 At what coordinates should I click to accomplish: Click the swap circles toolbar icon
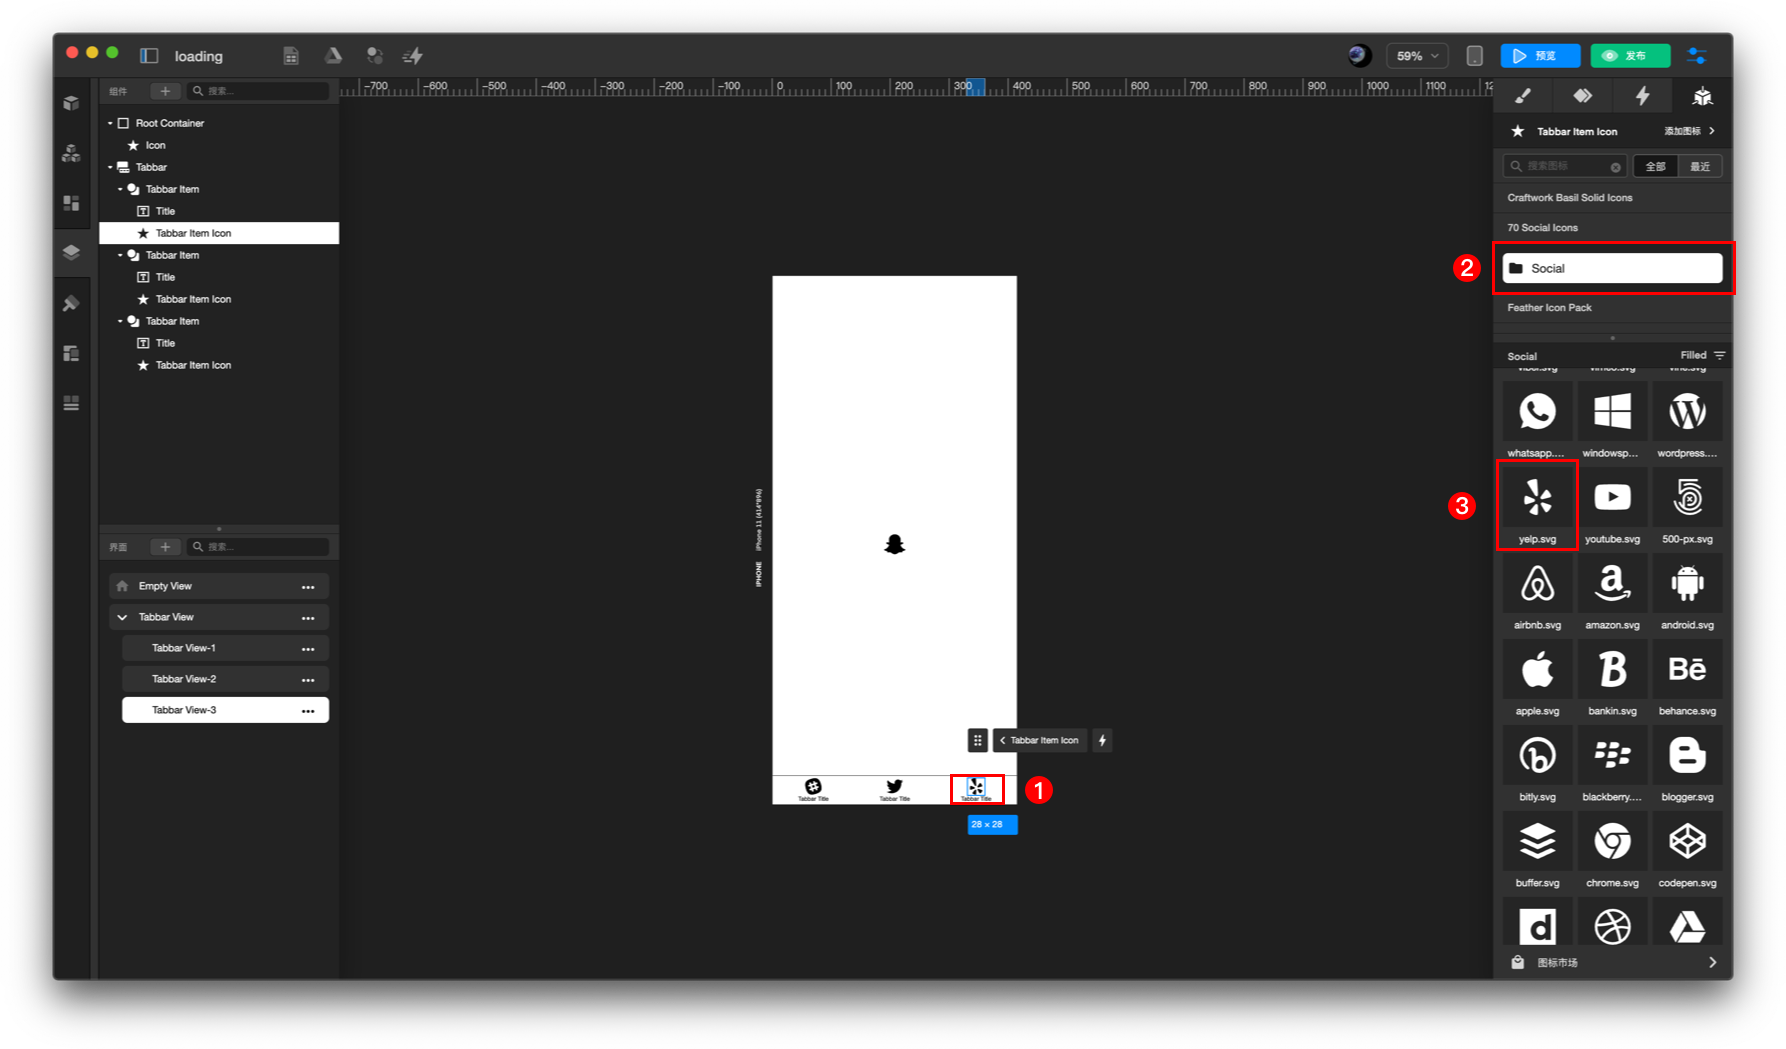(374, 56)
